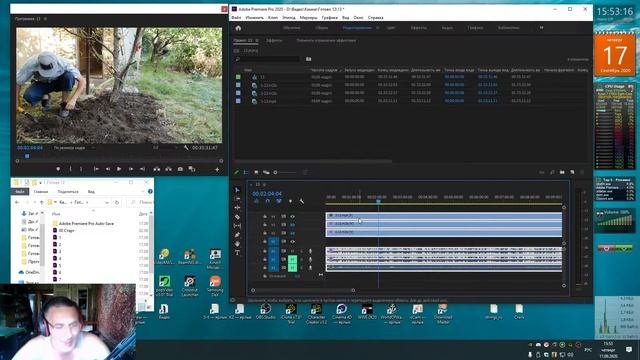Click green label swatch of sequence 13
Image resolution: width=640 pixels, height=360 pixels.
coord(238,77)
